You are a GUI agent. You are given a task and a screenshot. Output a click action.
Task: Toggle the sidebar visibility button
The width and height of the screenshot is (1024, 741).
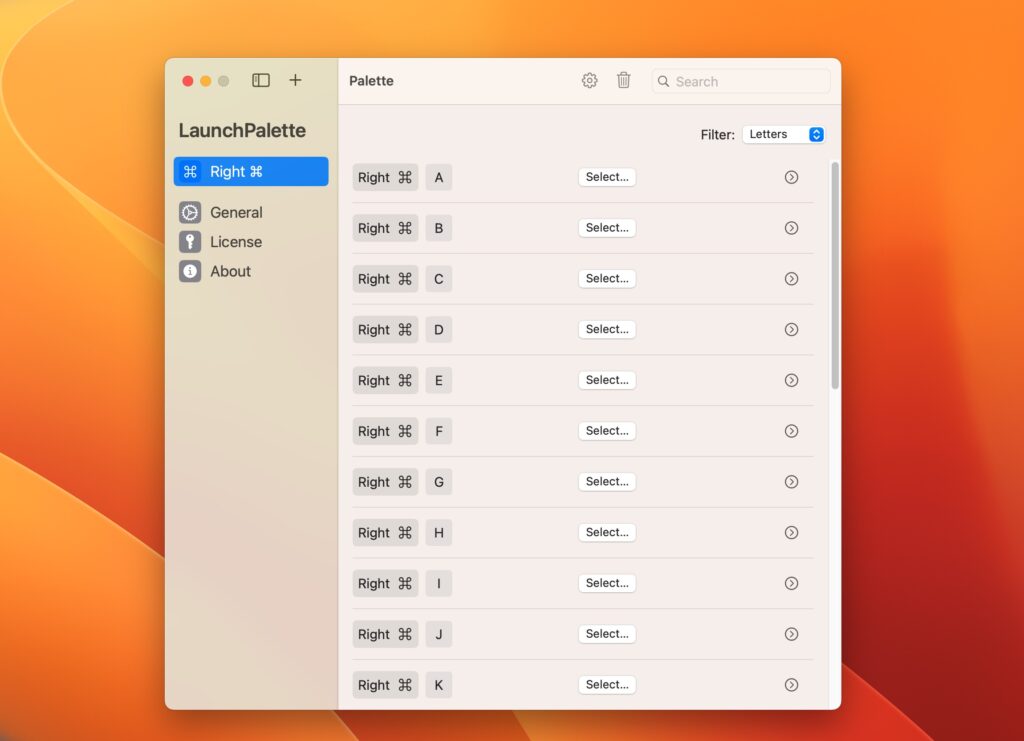tap(260, 80)
